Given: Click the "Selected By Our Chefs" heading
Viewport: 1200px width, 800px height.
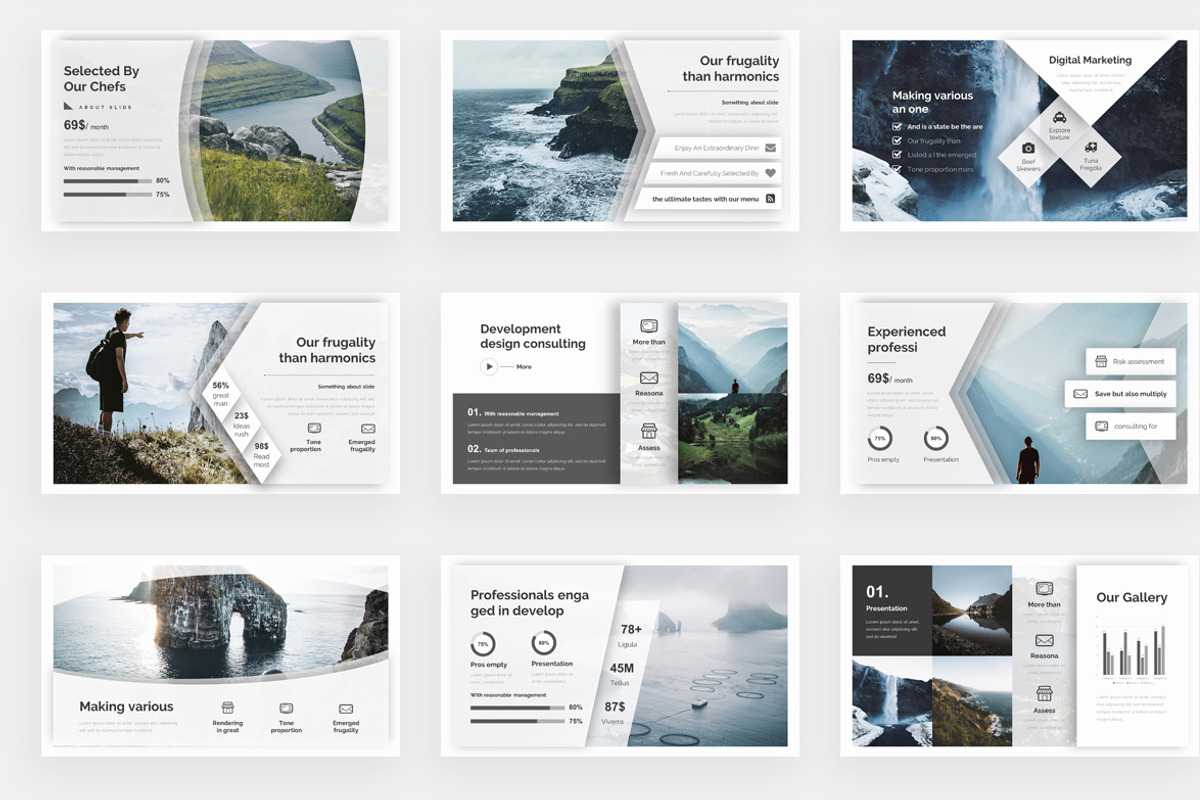Looking at the screenshot, I should pos(101,79).
